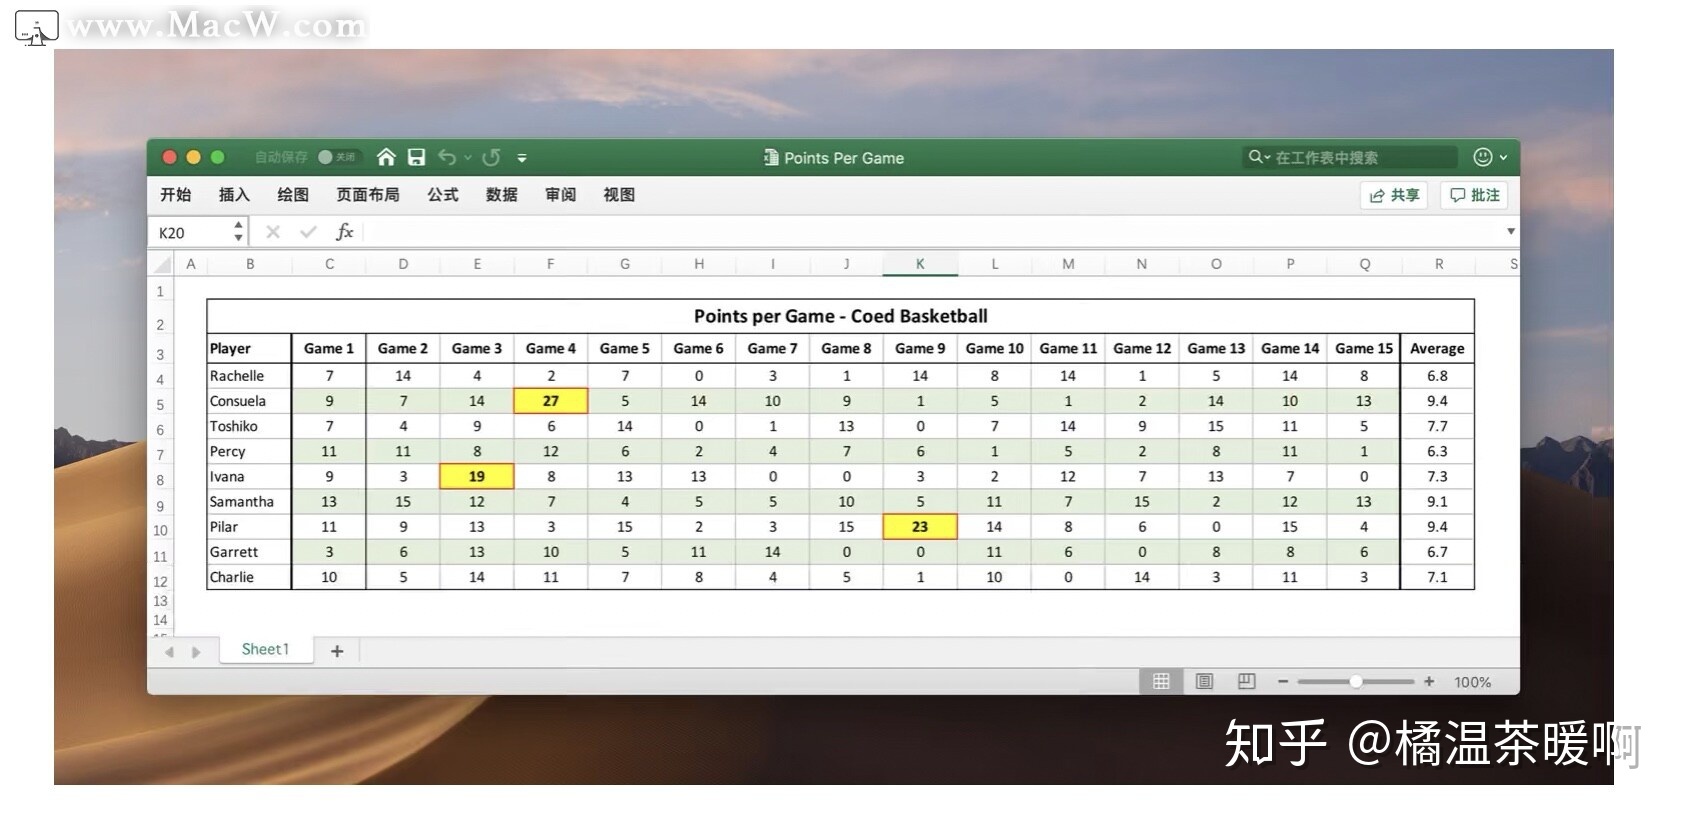
Task: Add a new sheet with plus button
Action: (x=337, y=651)
